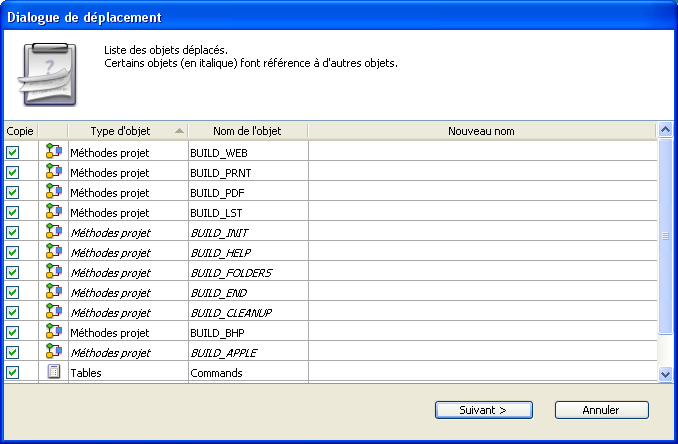The image size is (678, 444).
Task: Click the vertical scrollbar thumb
Action: 665,236
